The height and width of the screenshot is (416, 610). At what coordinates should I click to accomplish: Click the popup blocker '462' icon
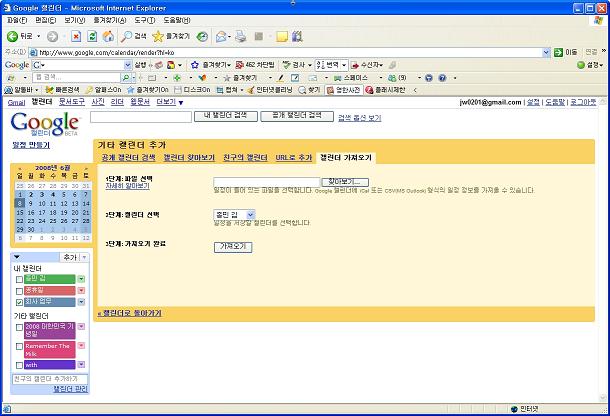coord(240,65)
